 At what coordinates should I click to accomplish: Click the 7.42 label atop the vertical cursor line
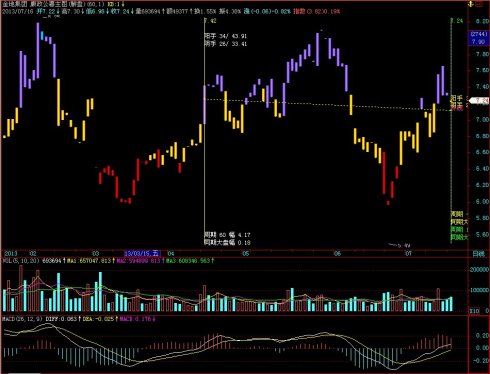210,21
